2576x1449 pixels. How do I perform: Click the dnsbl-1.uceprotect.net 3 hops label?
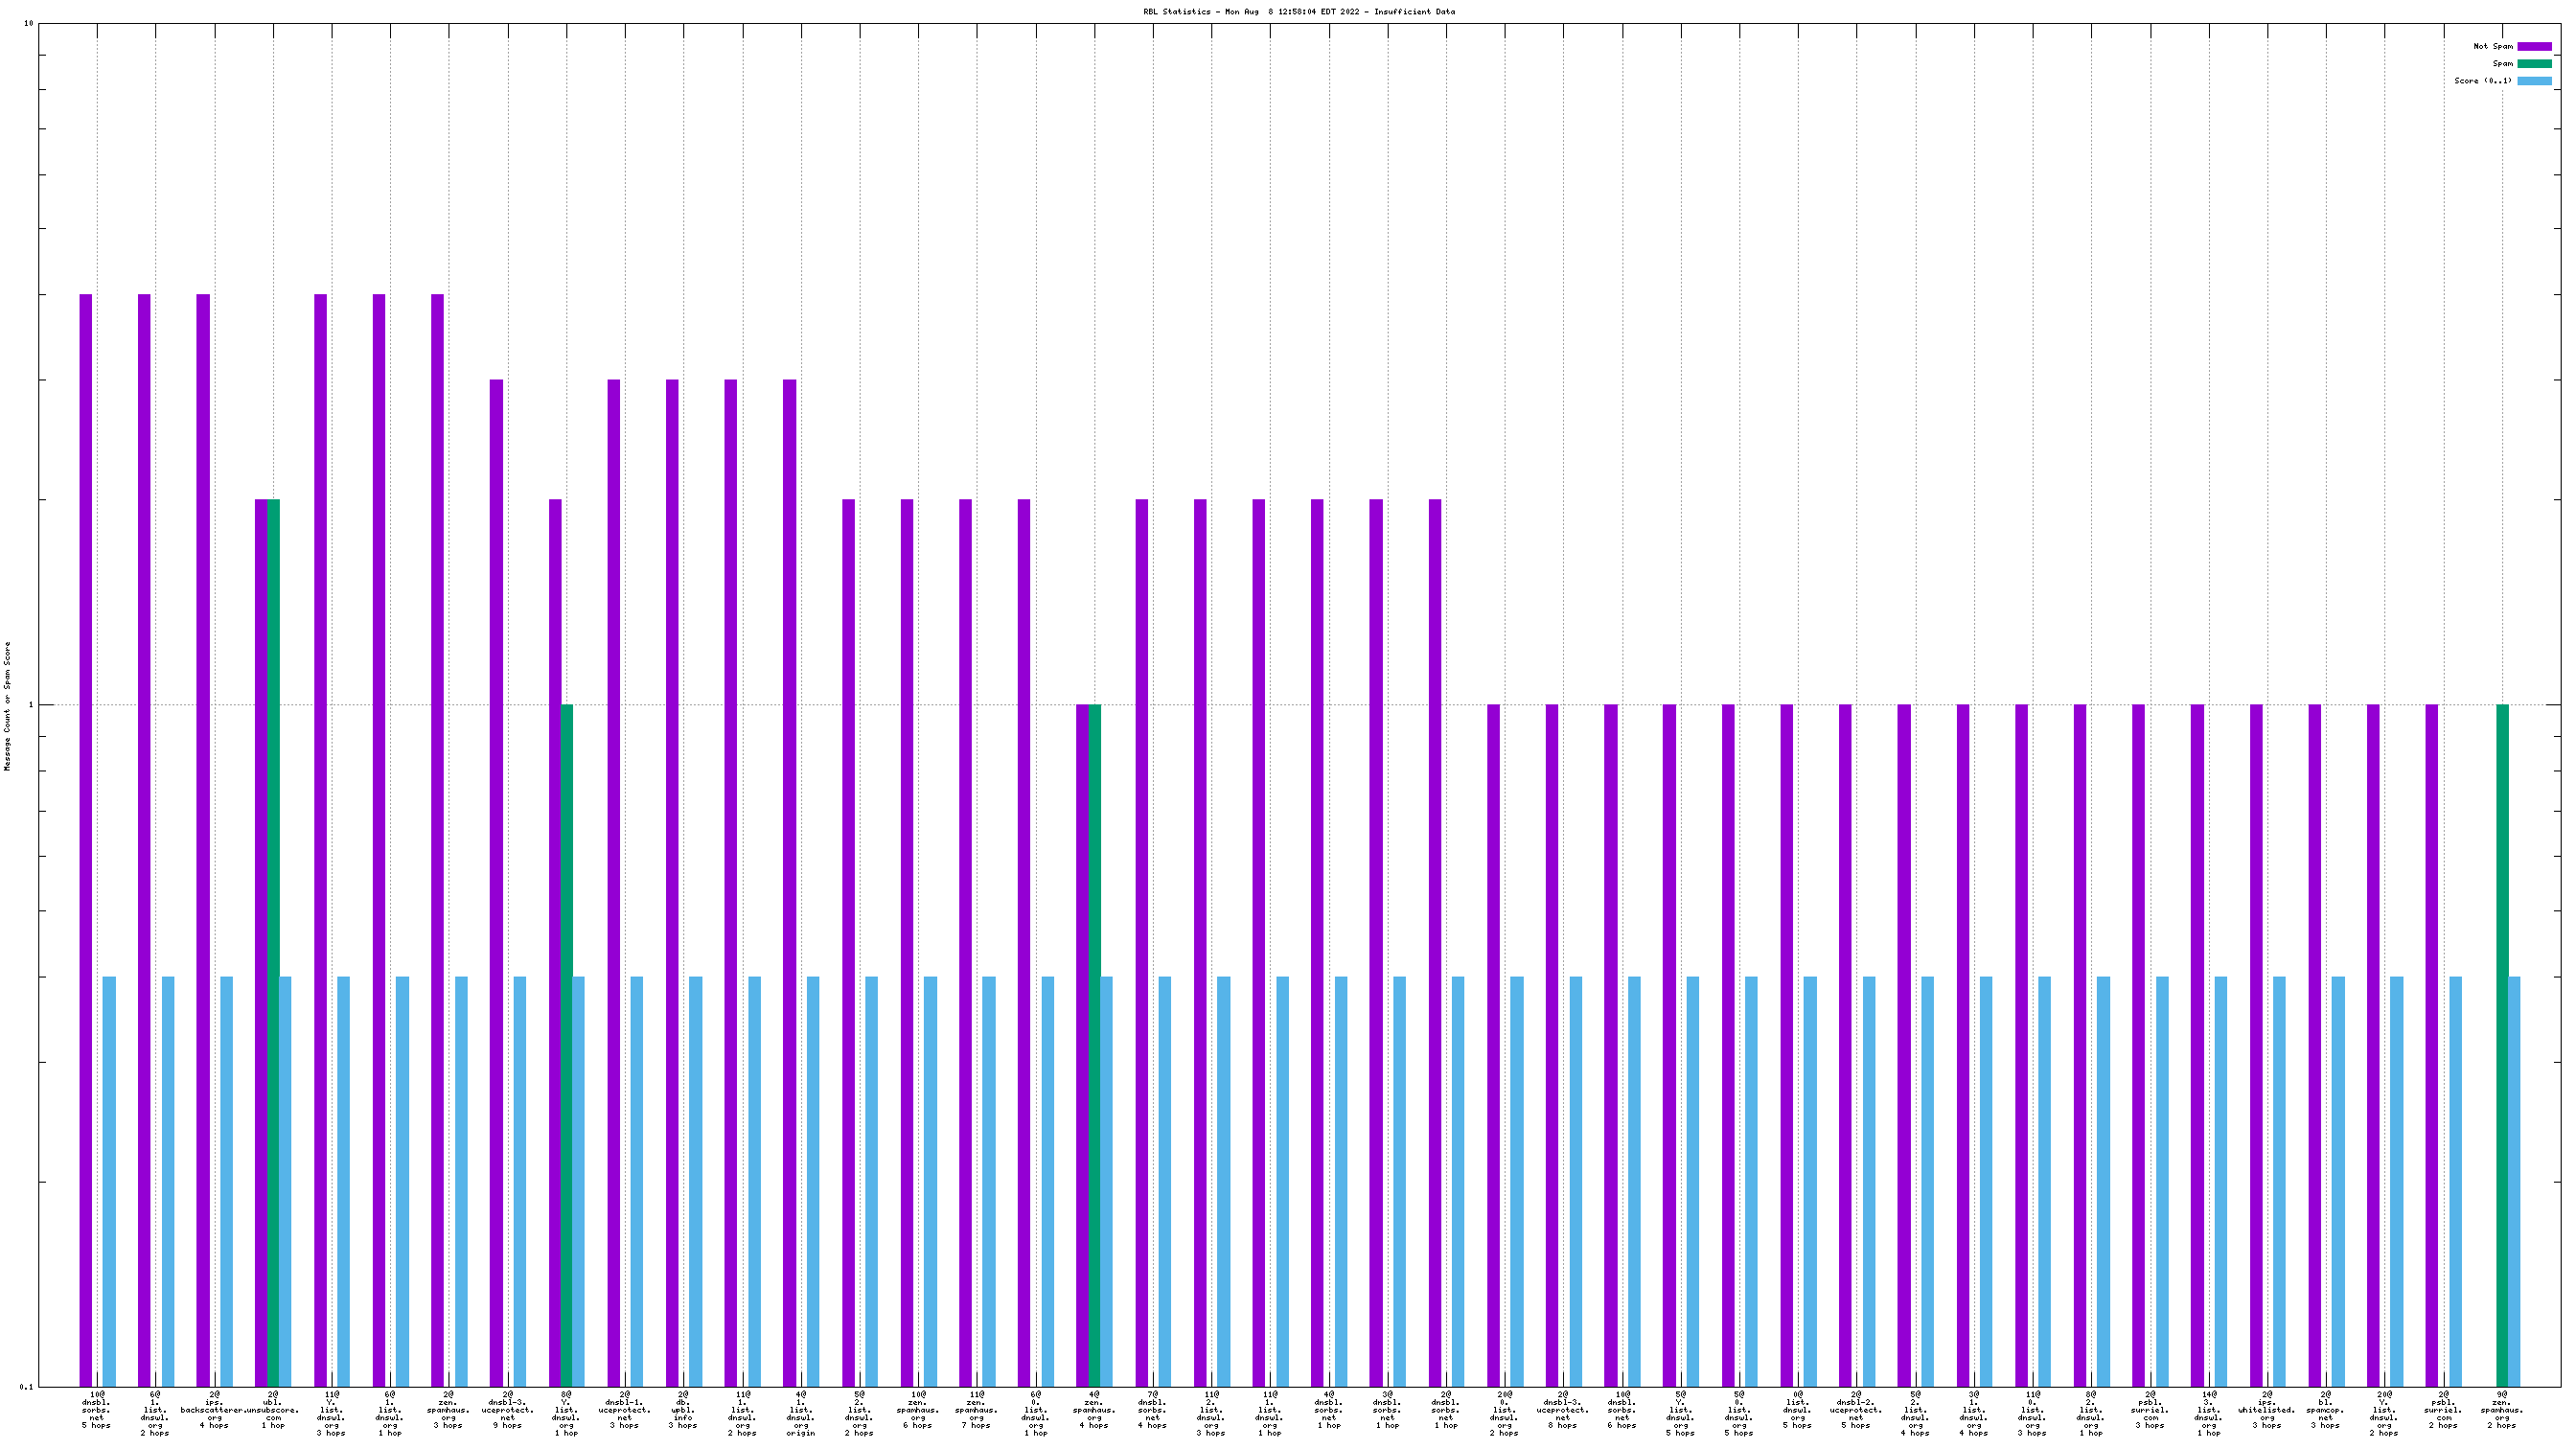625,1409
